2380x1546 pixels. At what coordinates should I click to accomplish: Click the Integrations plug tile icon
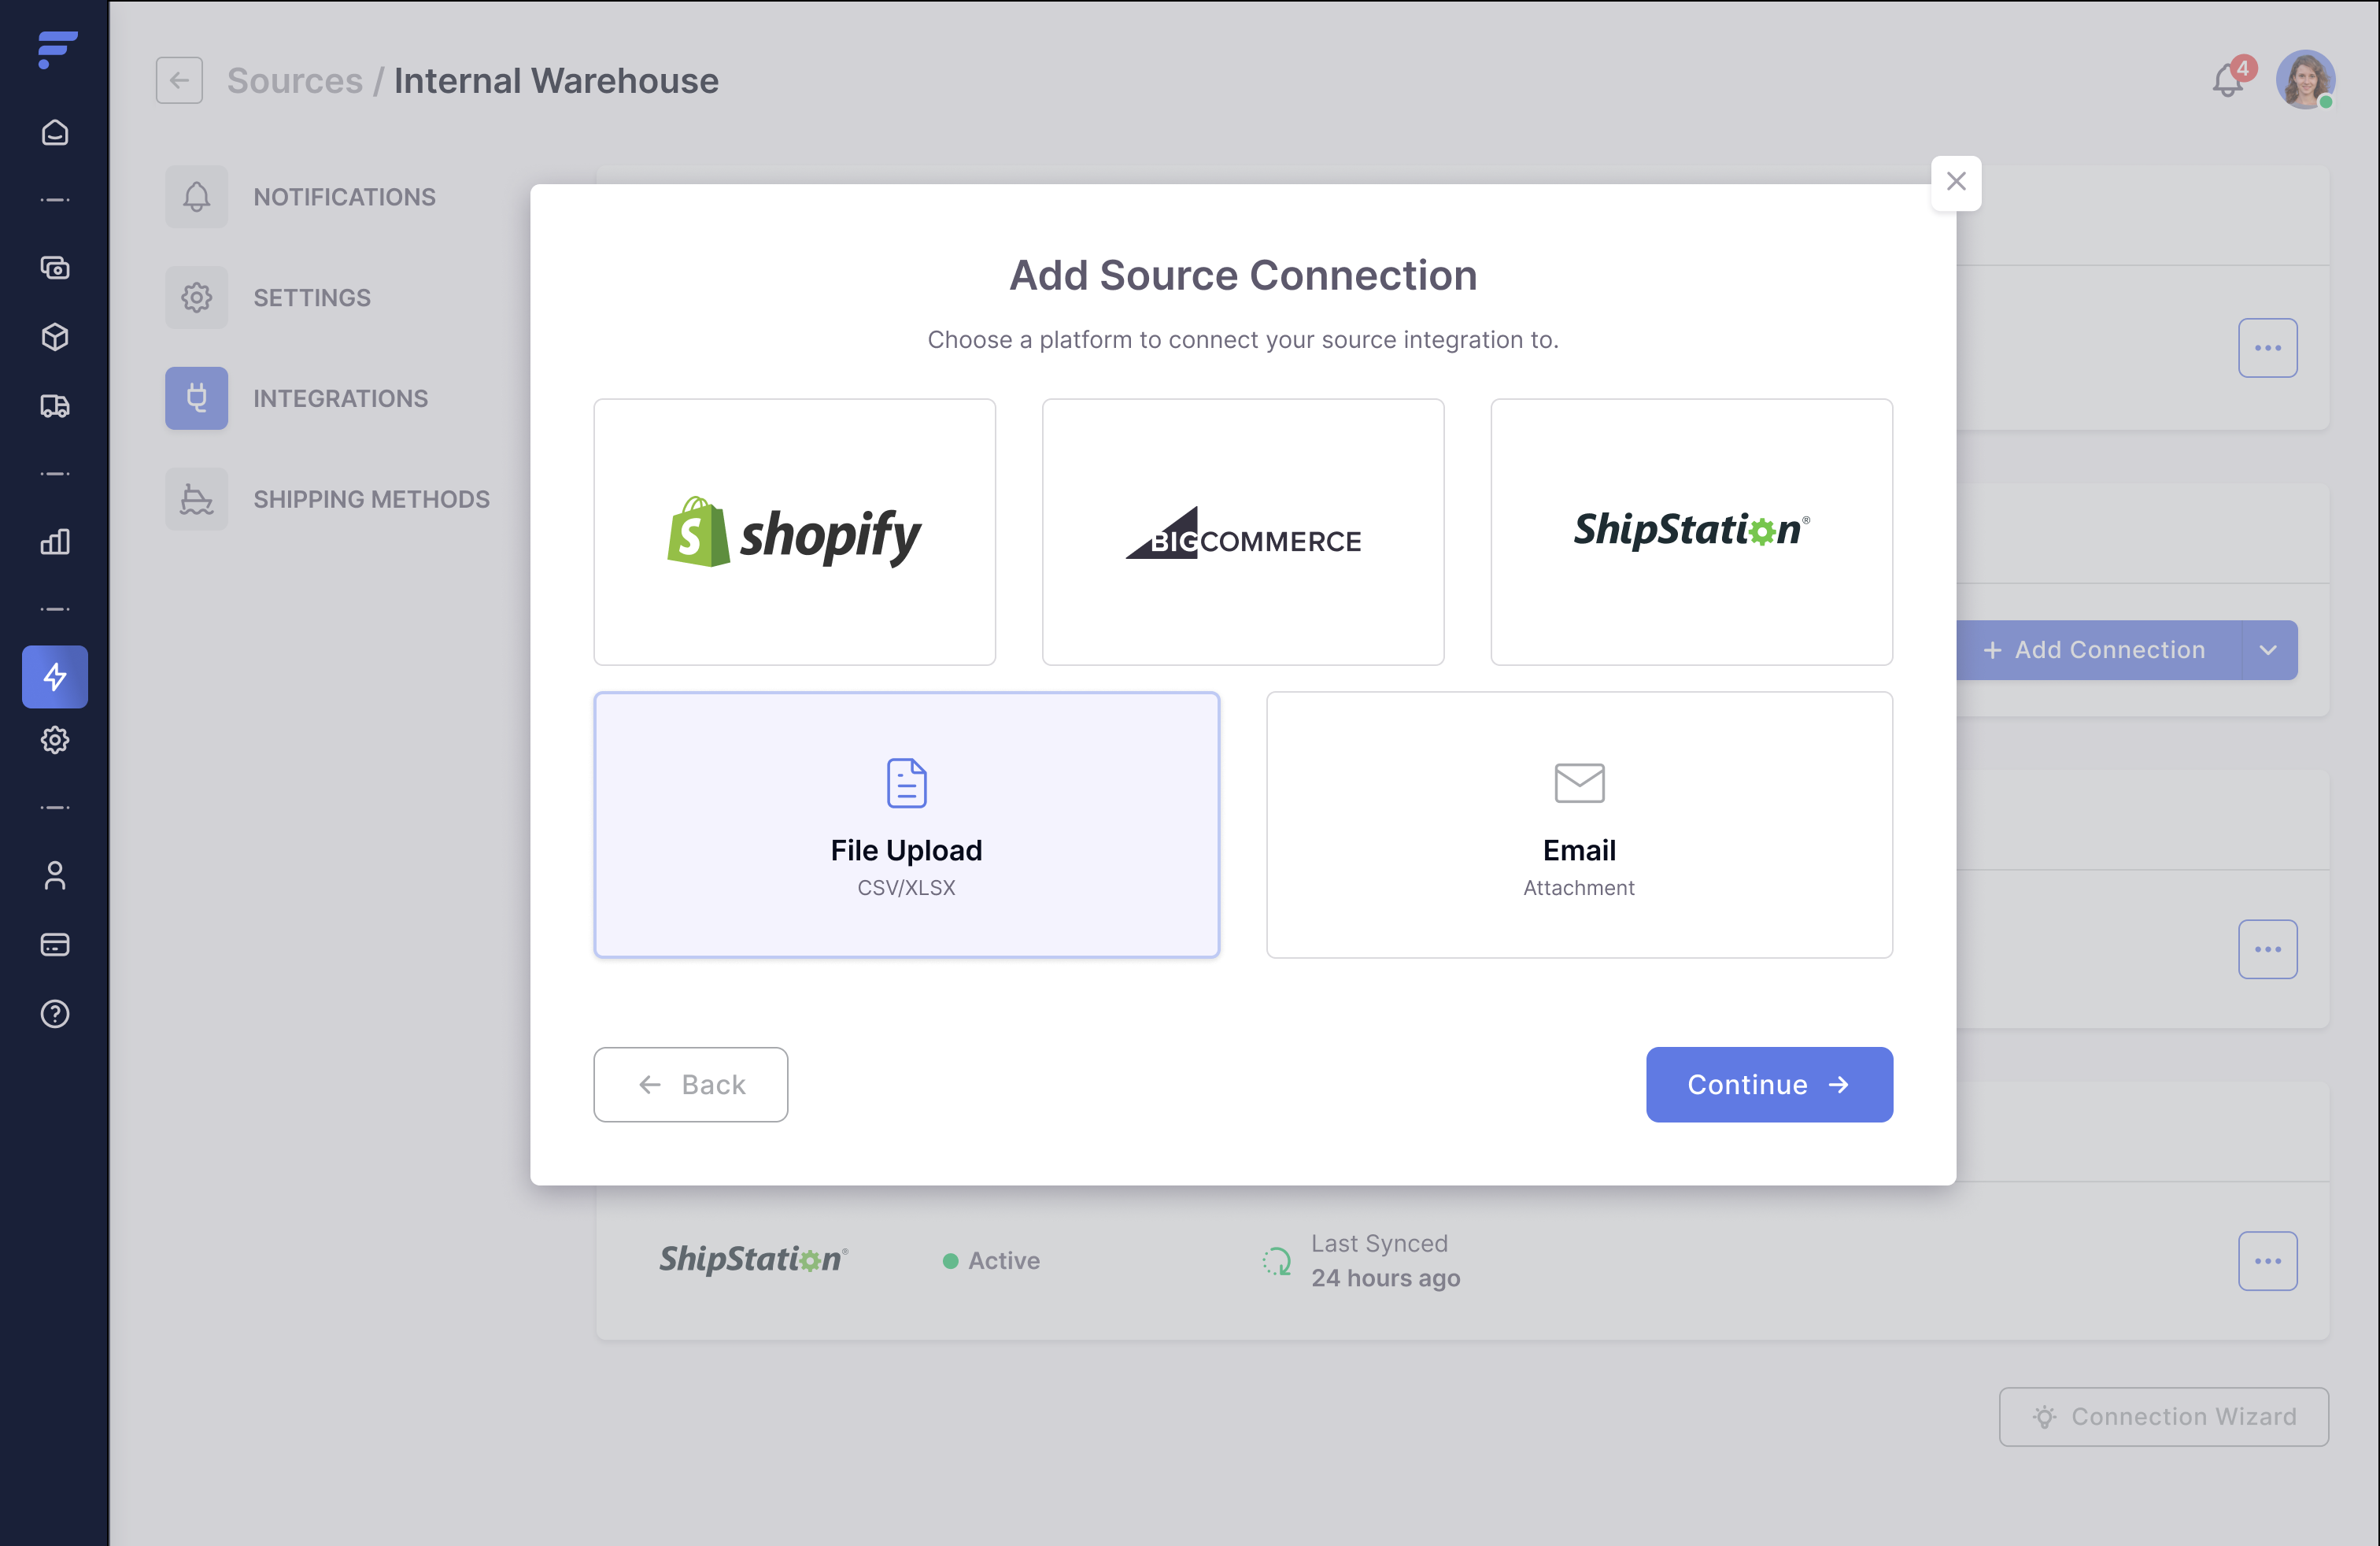pos(197,398)
